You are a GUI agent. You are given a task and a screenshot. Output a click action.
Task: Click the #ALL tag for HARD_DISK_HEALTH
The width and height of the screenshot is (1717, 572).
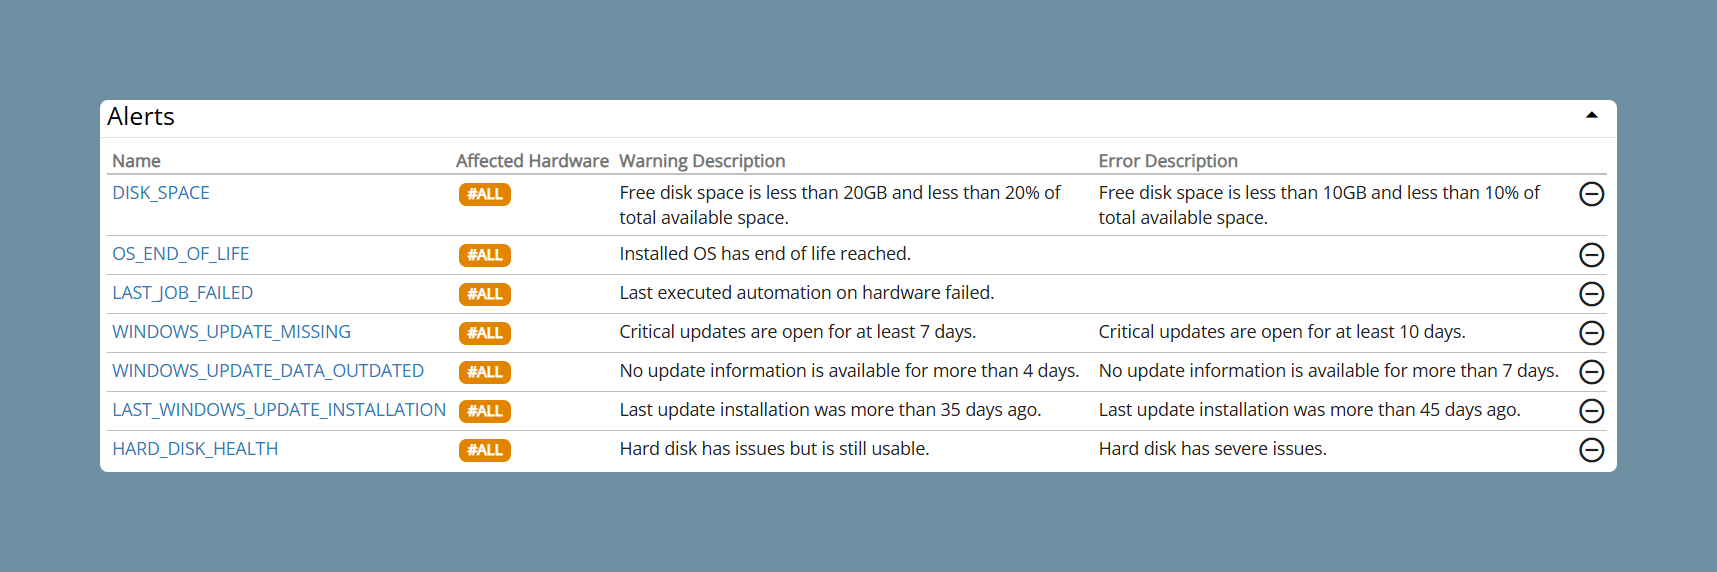[x=485, y=450]
